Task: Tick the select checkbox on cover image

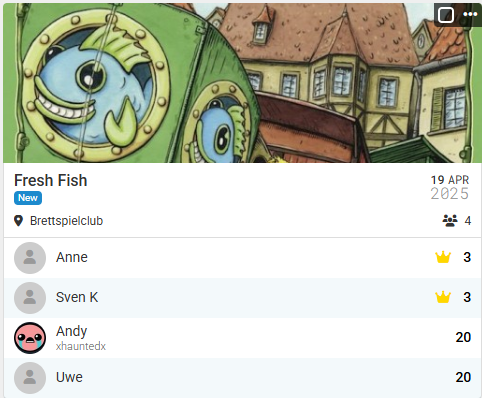Action: pyautogui.click(x=446, y=15)
